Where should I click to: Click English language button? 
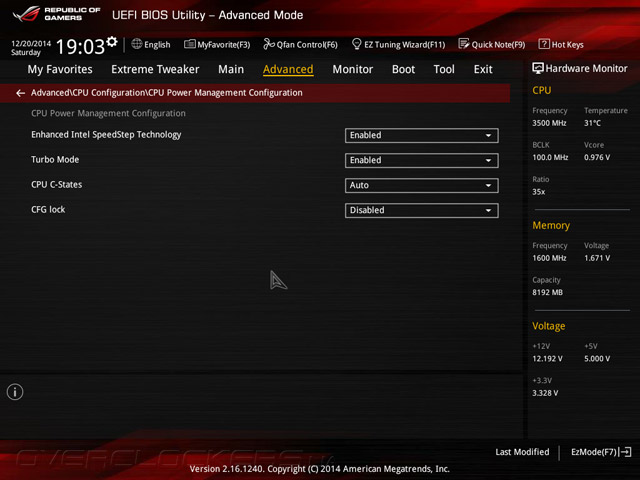pos(157,44)
